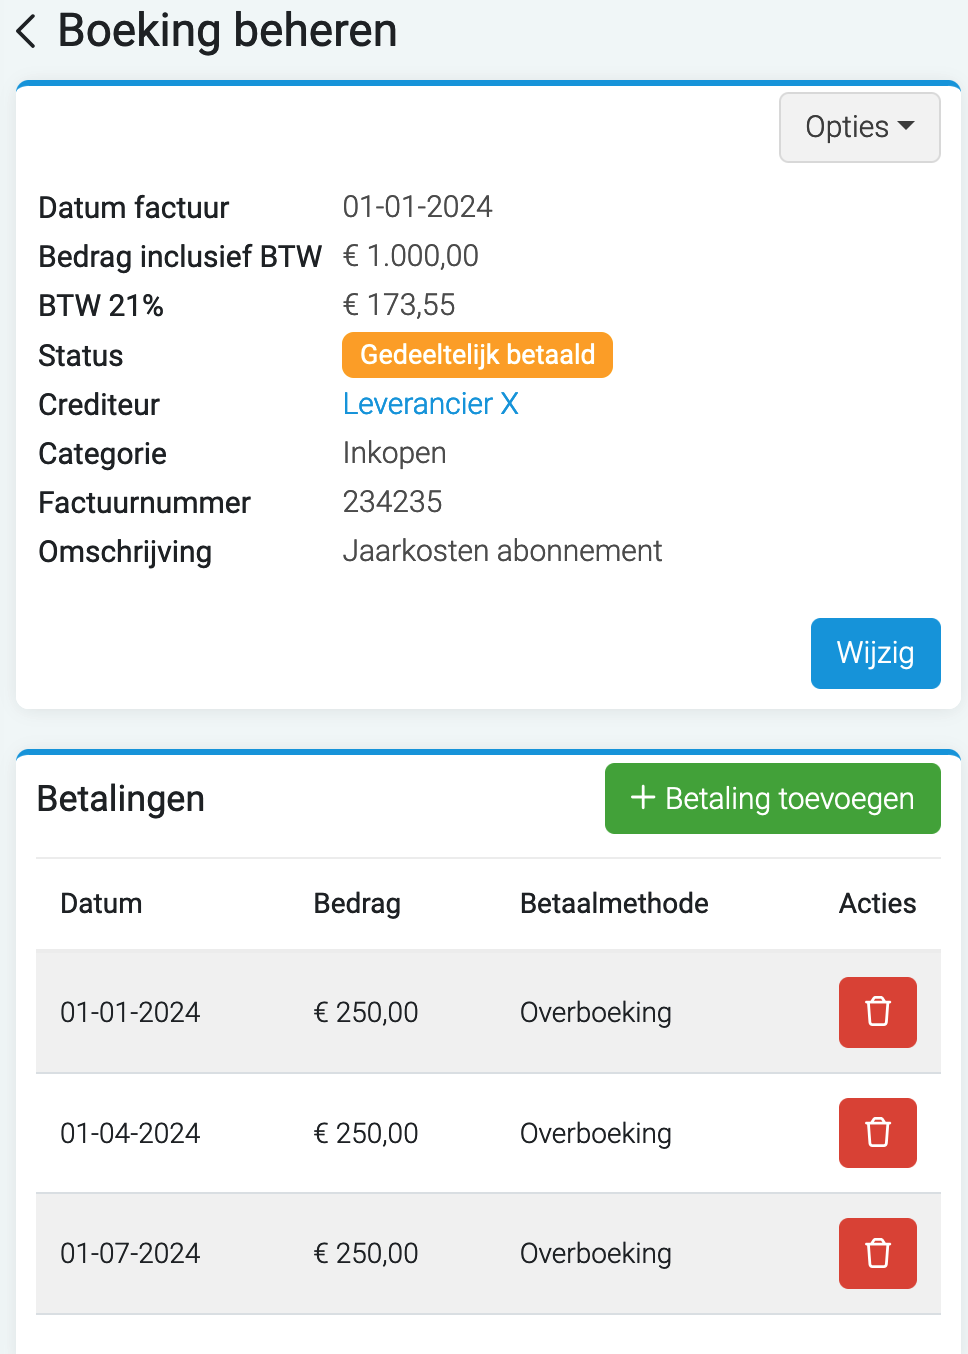Image resolution: width=968 pixels, height=1354 pixels.
Task: Go back using the chevron arrow
Action: 27,31
